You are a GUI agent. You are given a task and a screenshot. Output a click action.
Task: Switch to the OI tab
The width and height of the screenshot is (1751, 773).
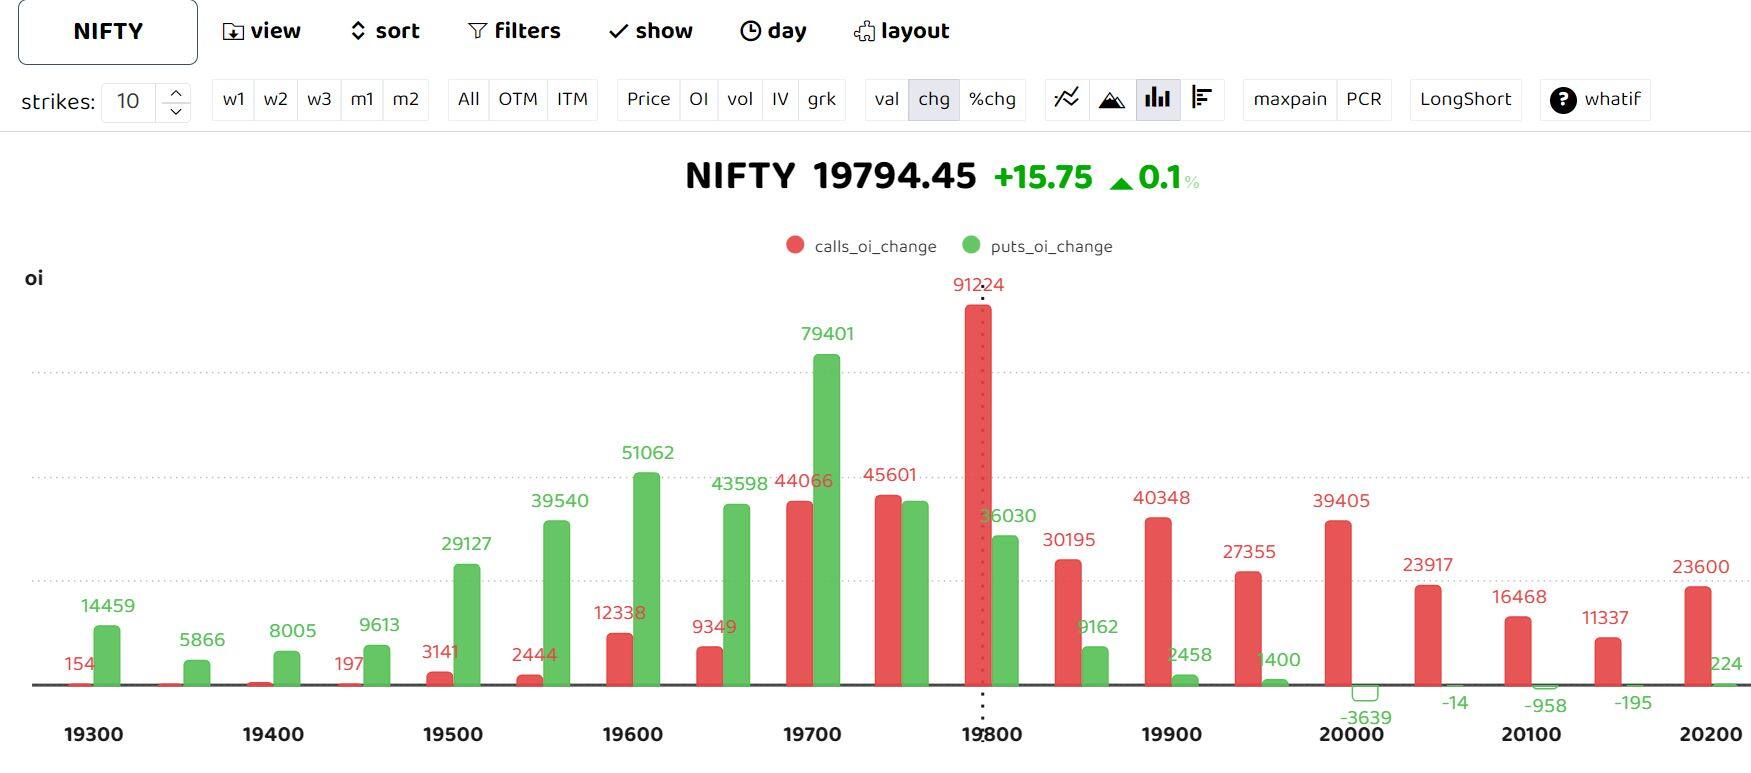tap(699, 99)
